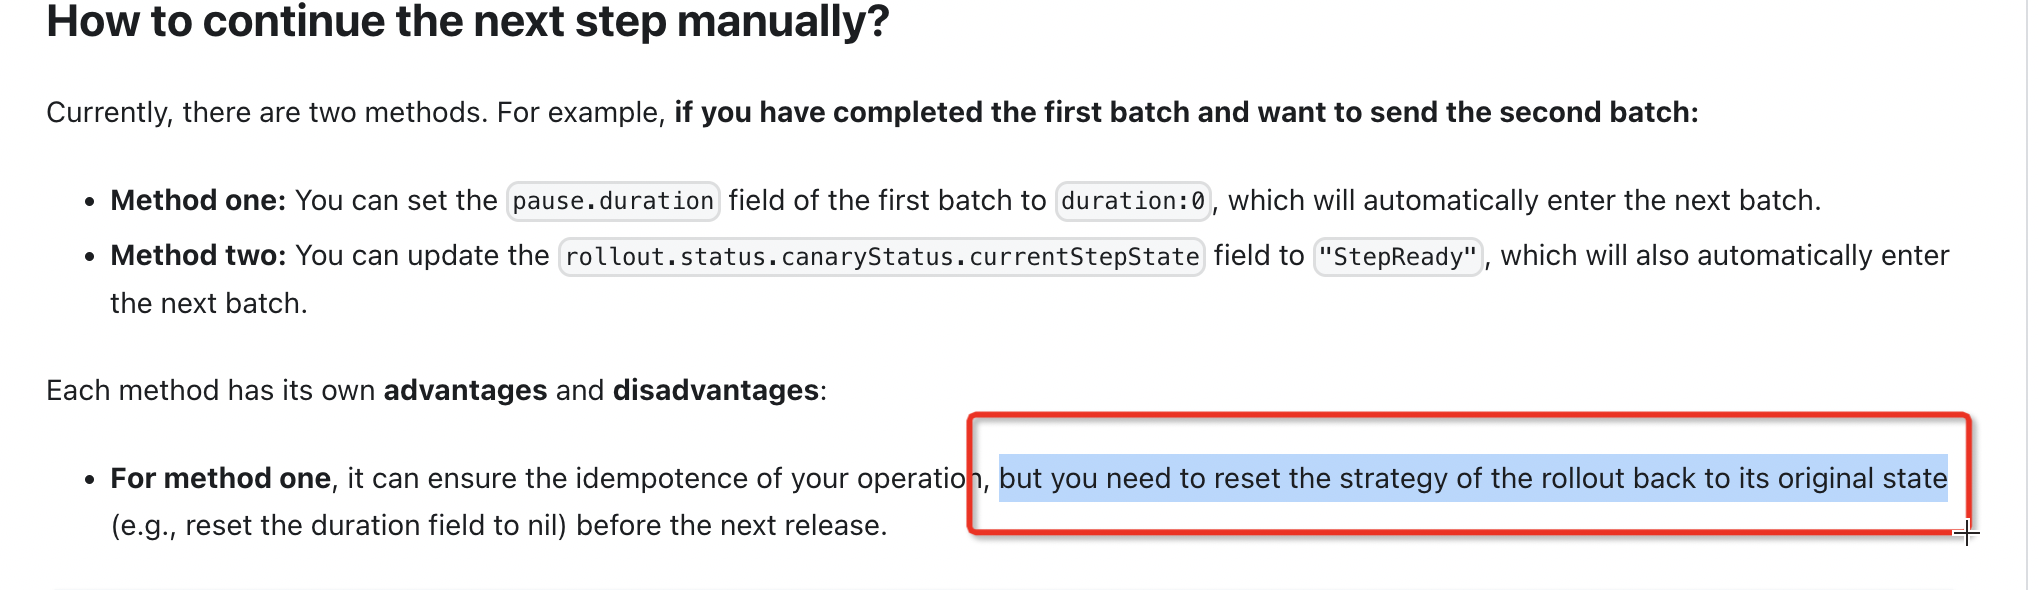
Task: Click the bold "Method one:" label
Action: (x=198, y=201)
